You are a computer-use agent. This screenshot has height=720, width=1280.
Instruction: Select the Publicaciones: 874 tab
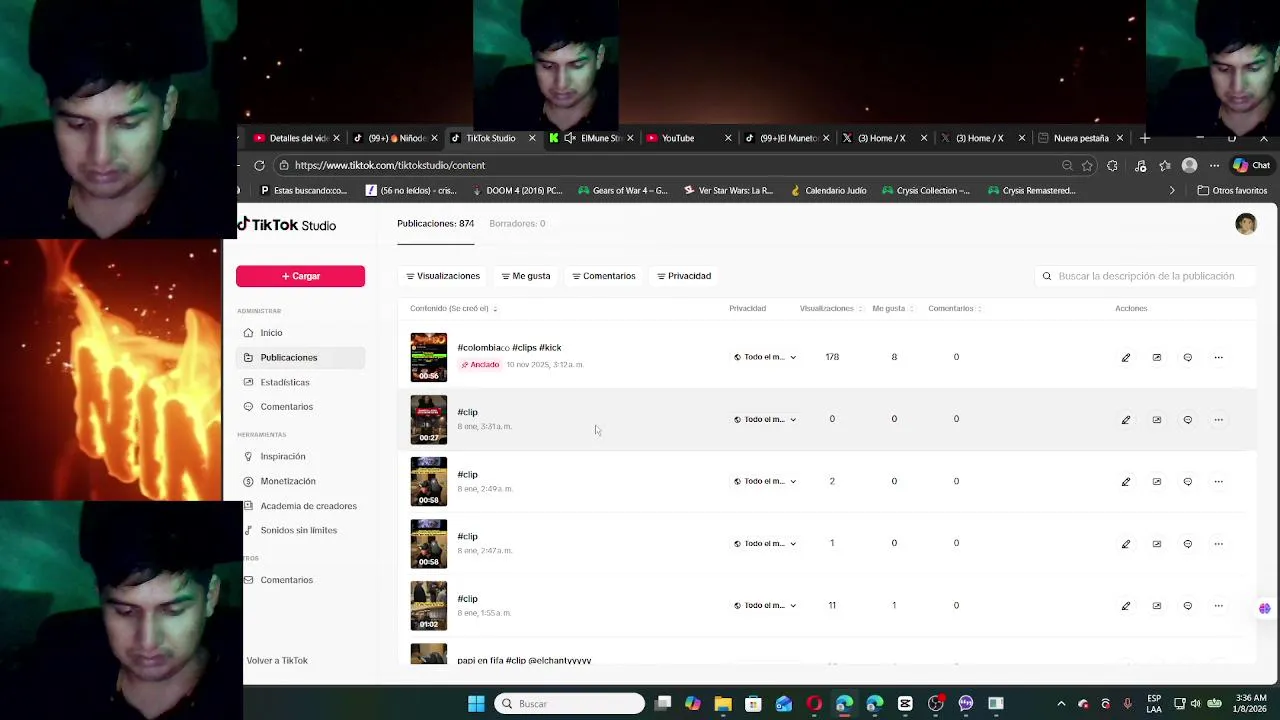[x=435, y=223]
